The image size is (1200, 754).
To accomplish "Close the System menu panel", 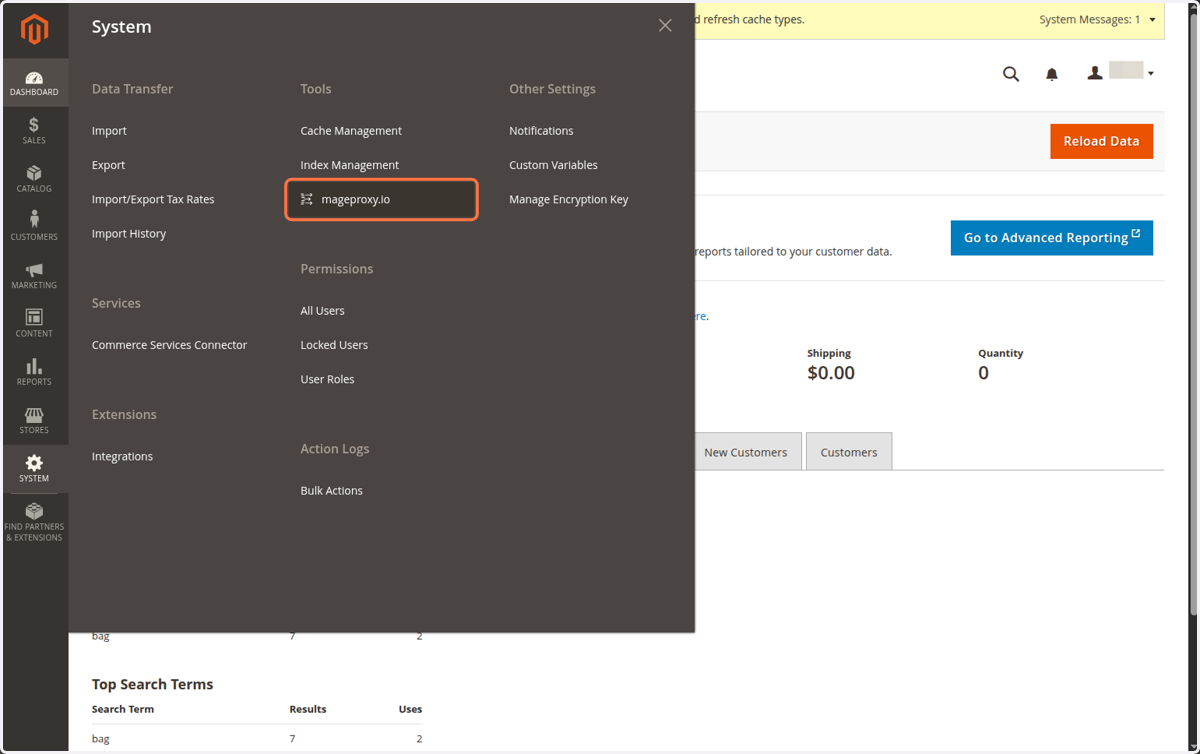I will pos(665,26).
